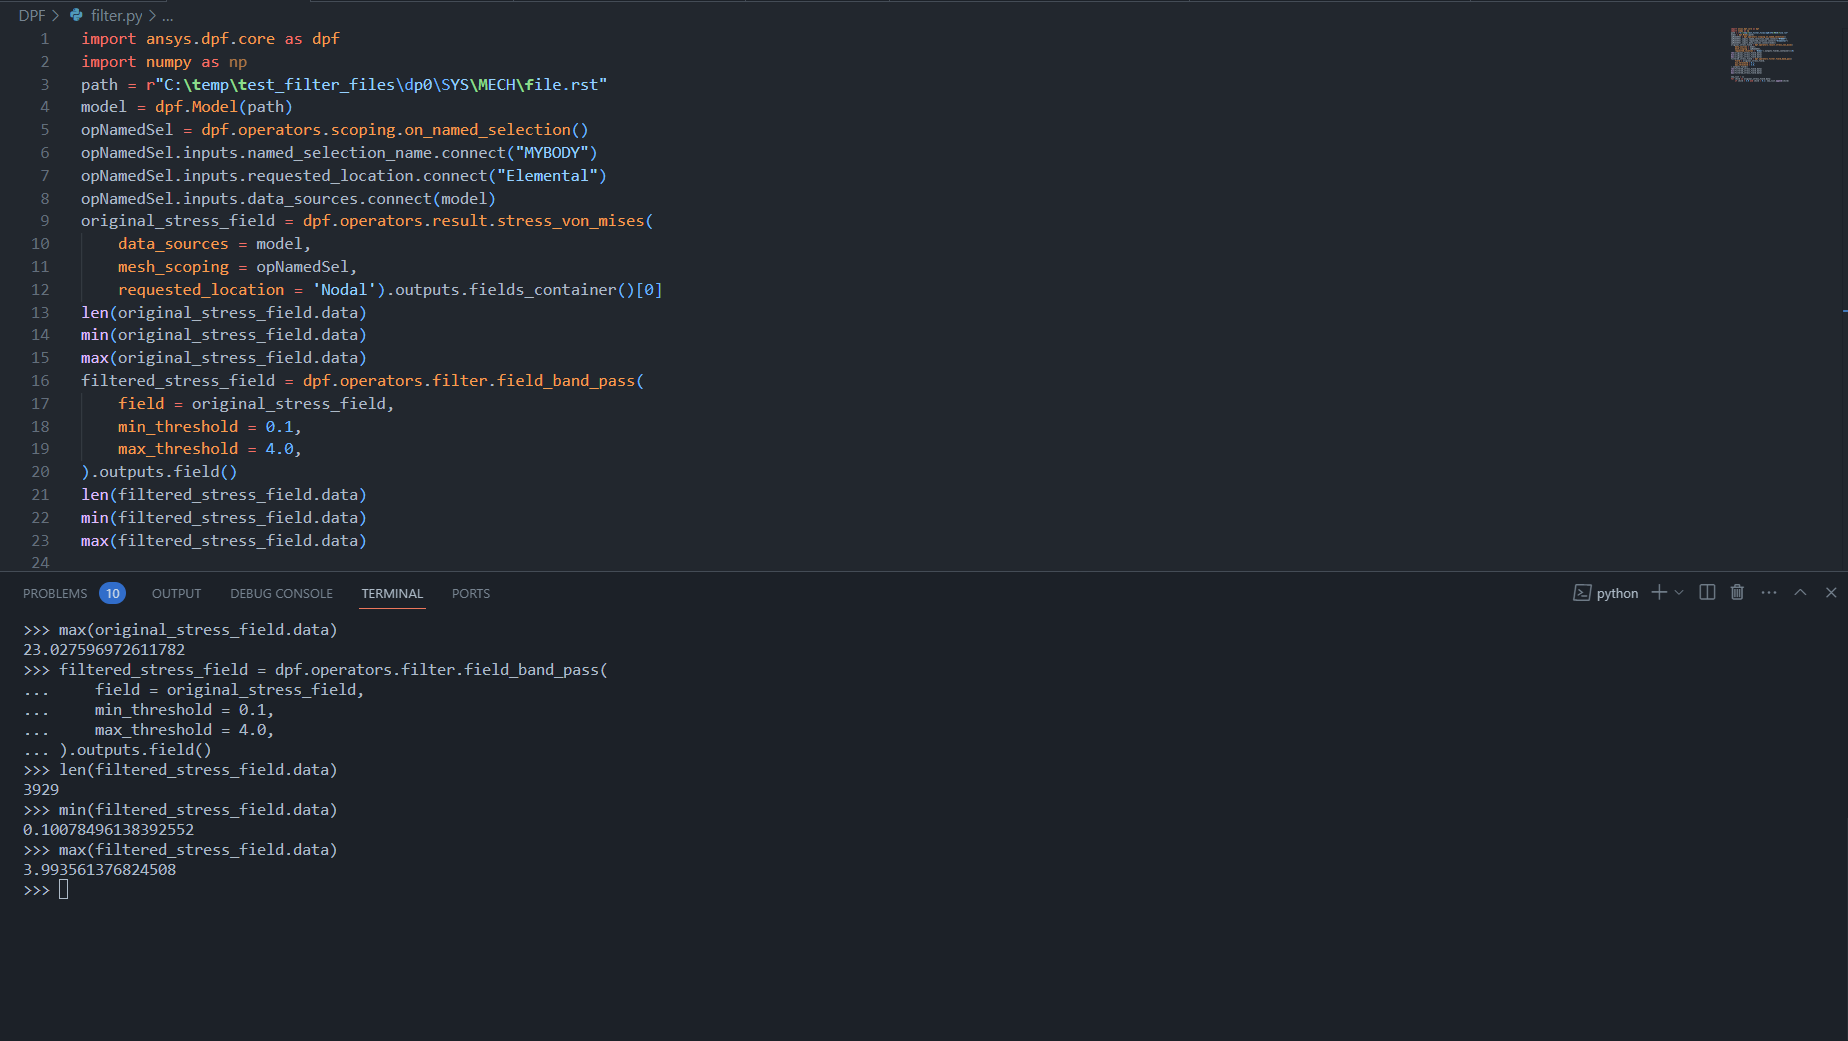Click the Python file icon in breadcrumb

point(76,15)
